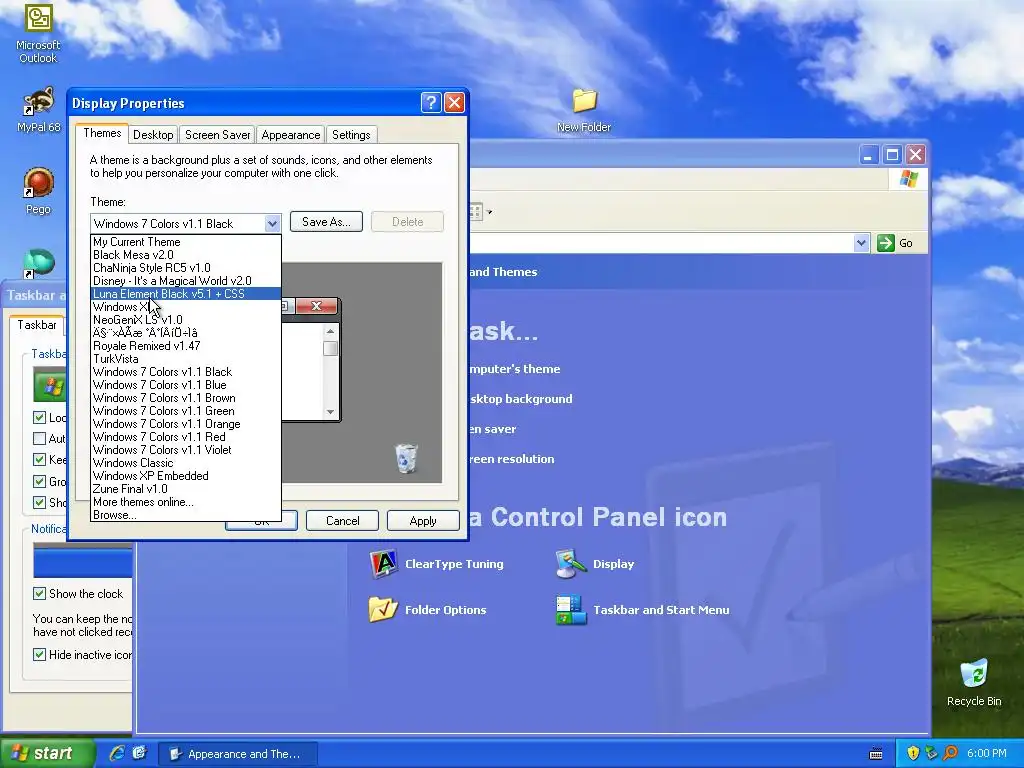1024x768 pixels.
Task: Choose ChaNinja Style RC5 v1.0 theme
Action: point(185,268)
